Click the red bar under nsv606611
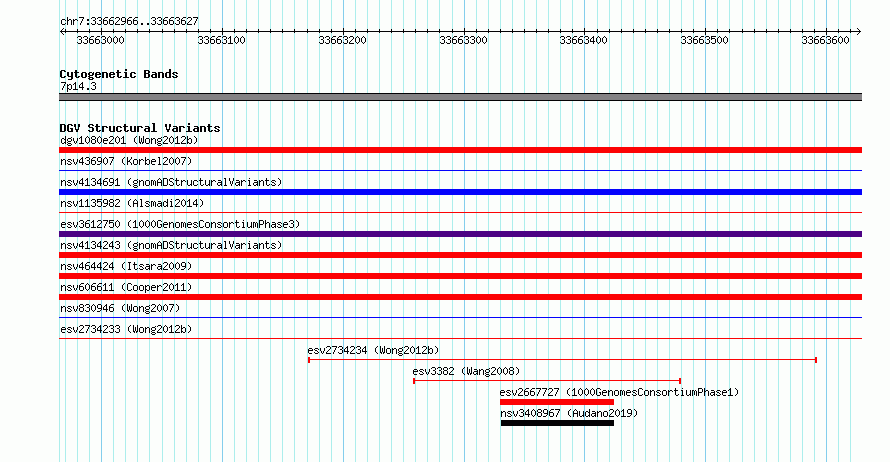Screen dimensions: 890x462 (x=460, y=297)
